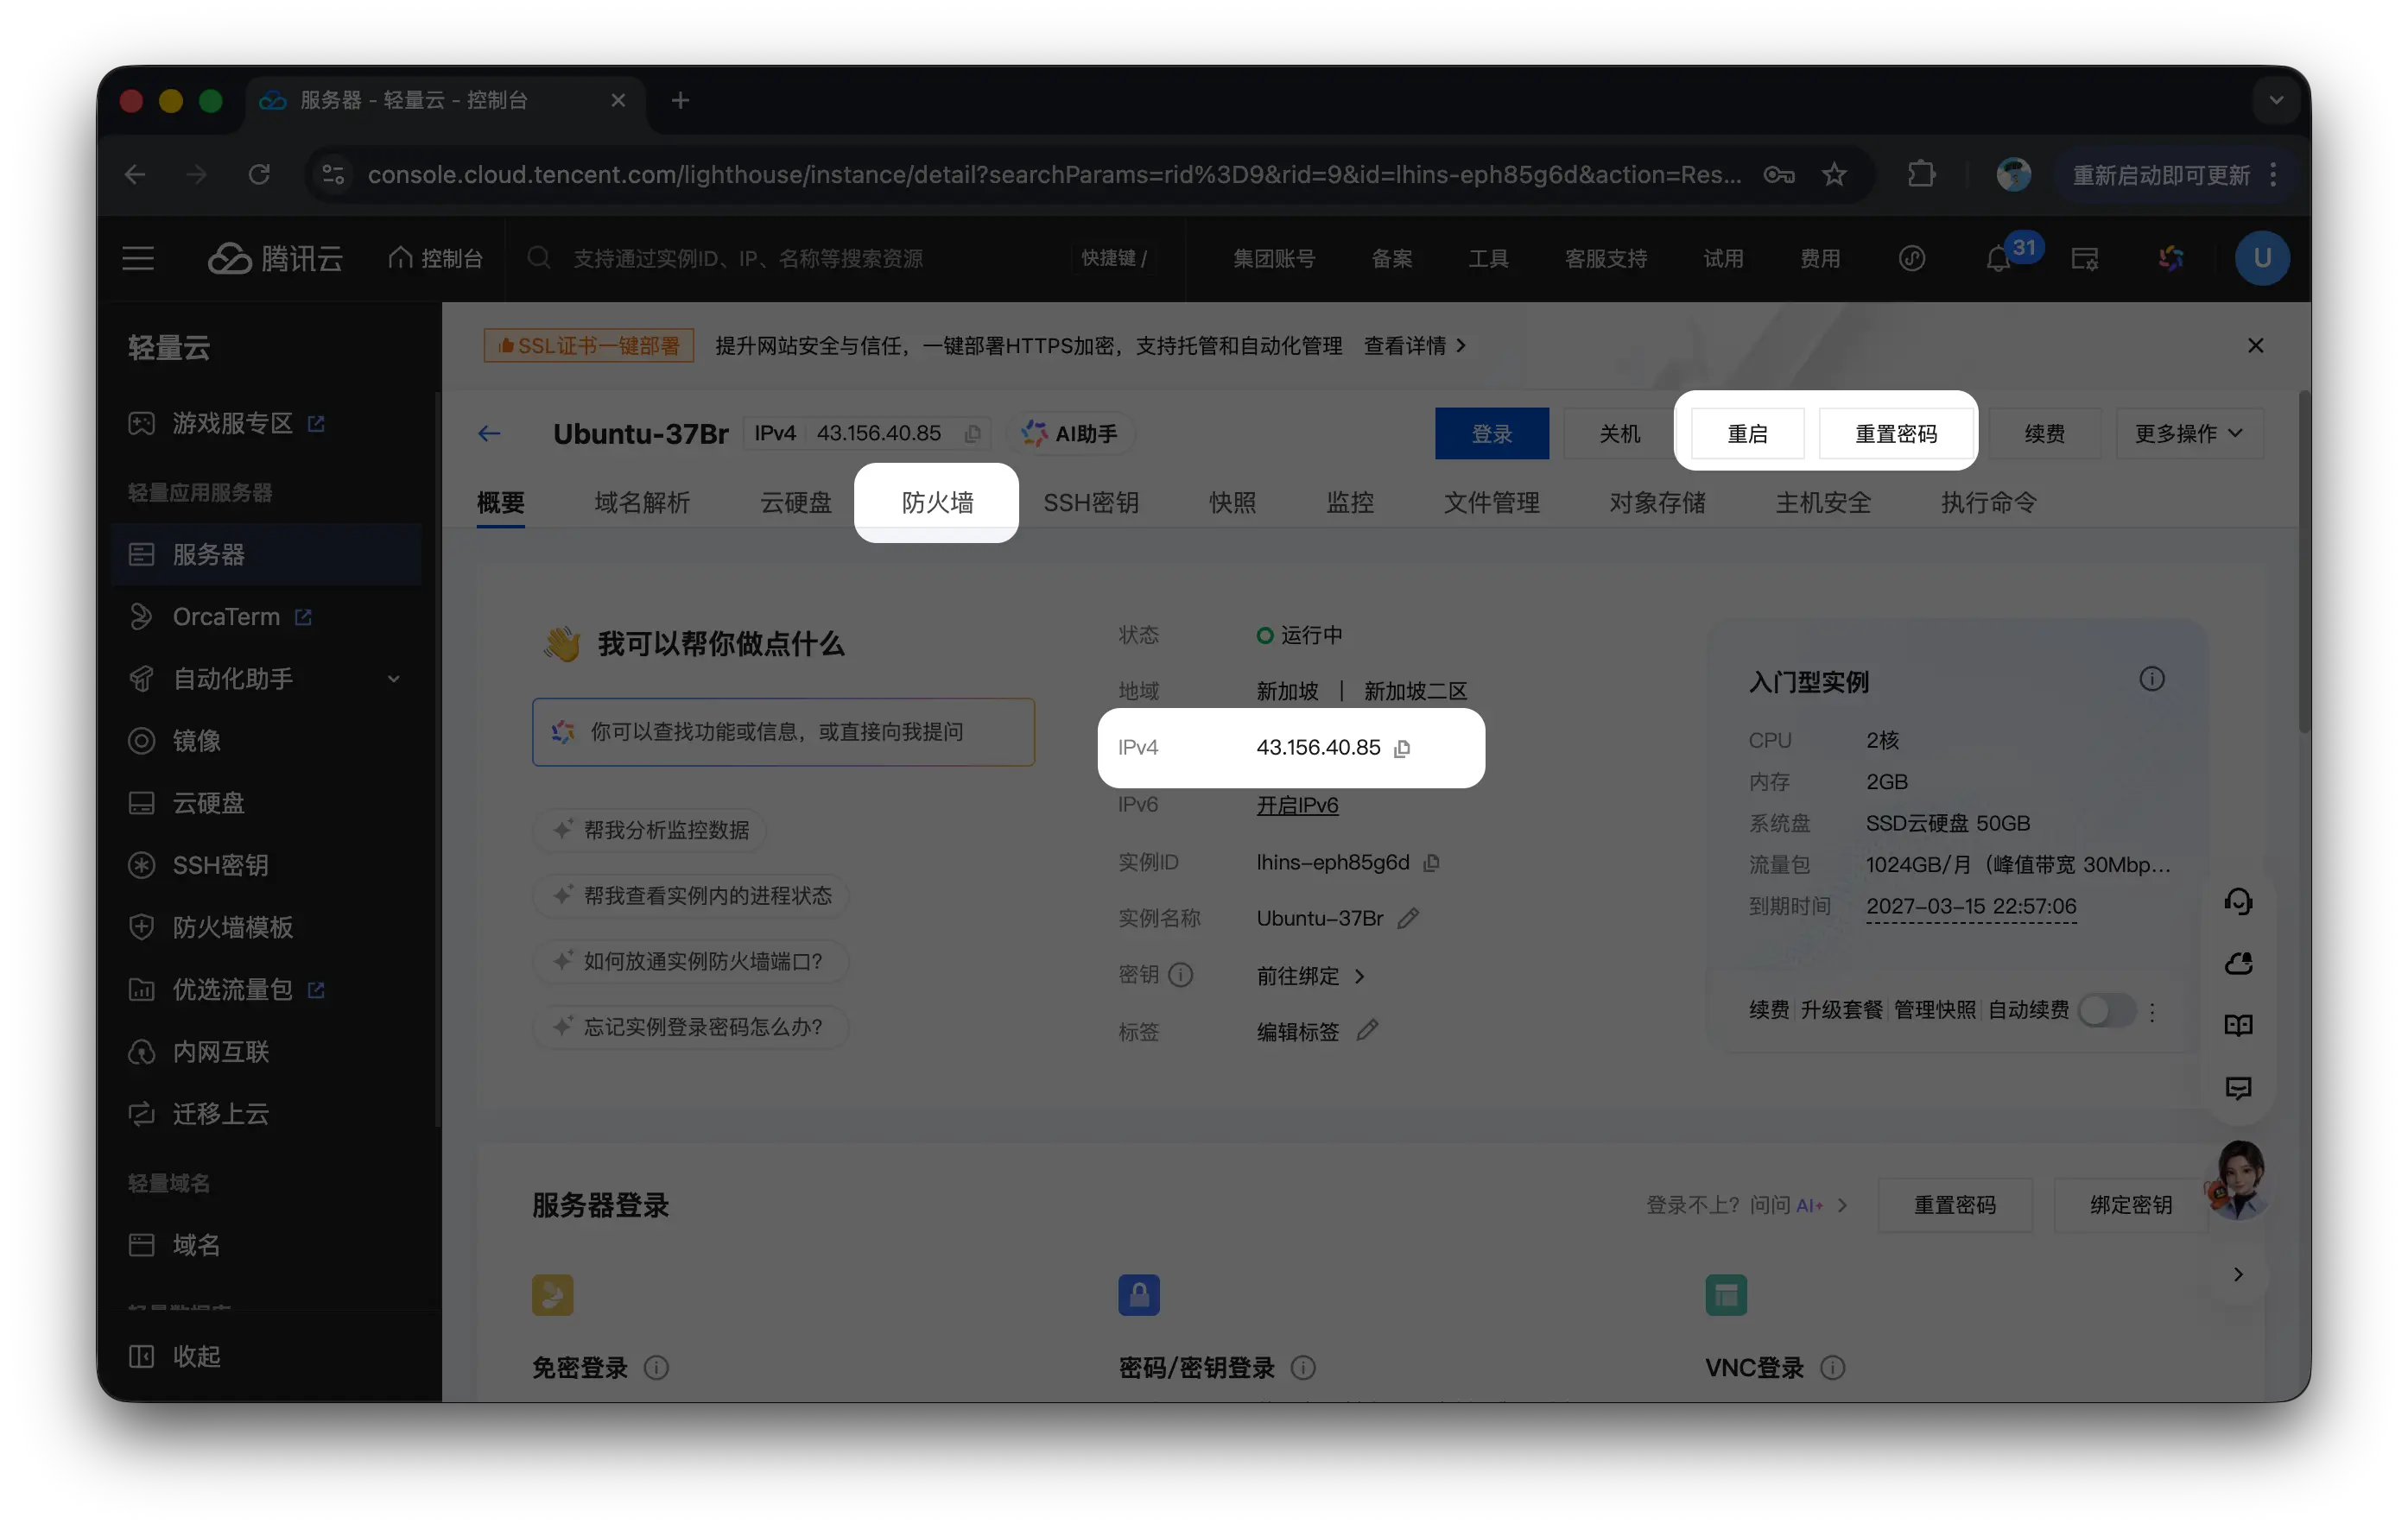
Task: Click the page vertical scrollbar
Action: pos(2303,560)
